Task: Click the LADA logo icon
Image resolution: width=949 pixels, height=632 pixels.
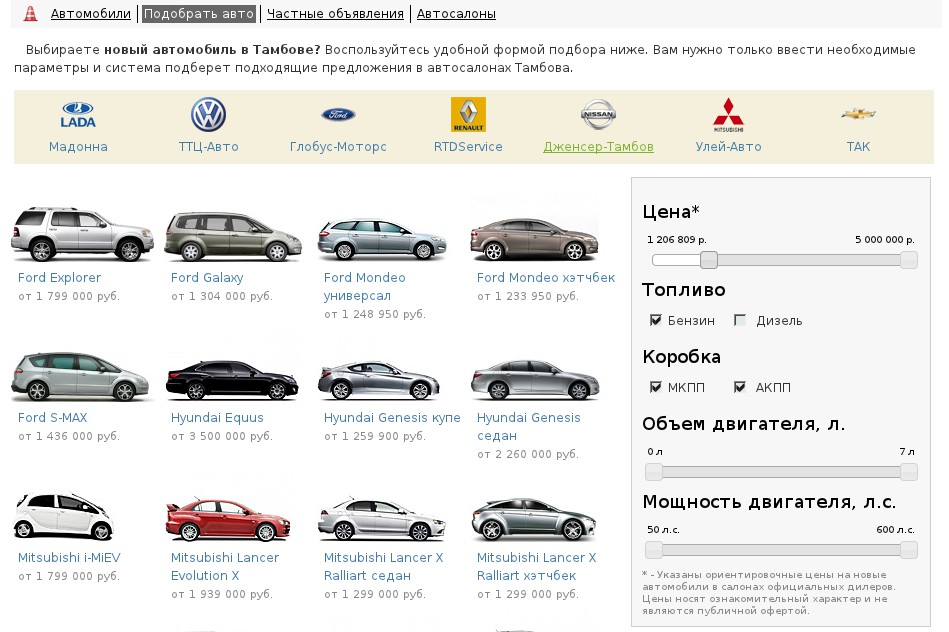Action: (78, 115)
